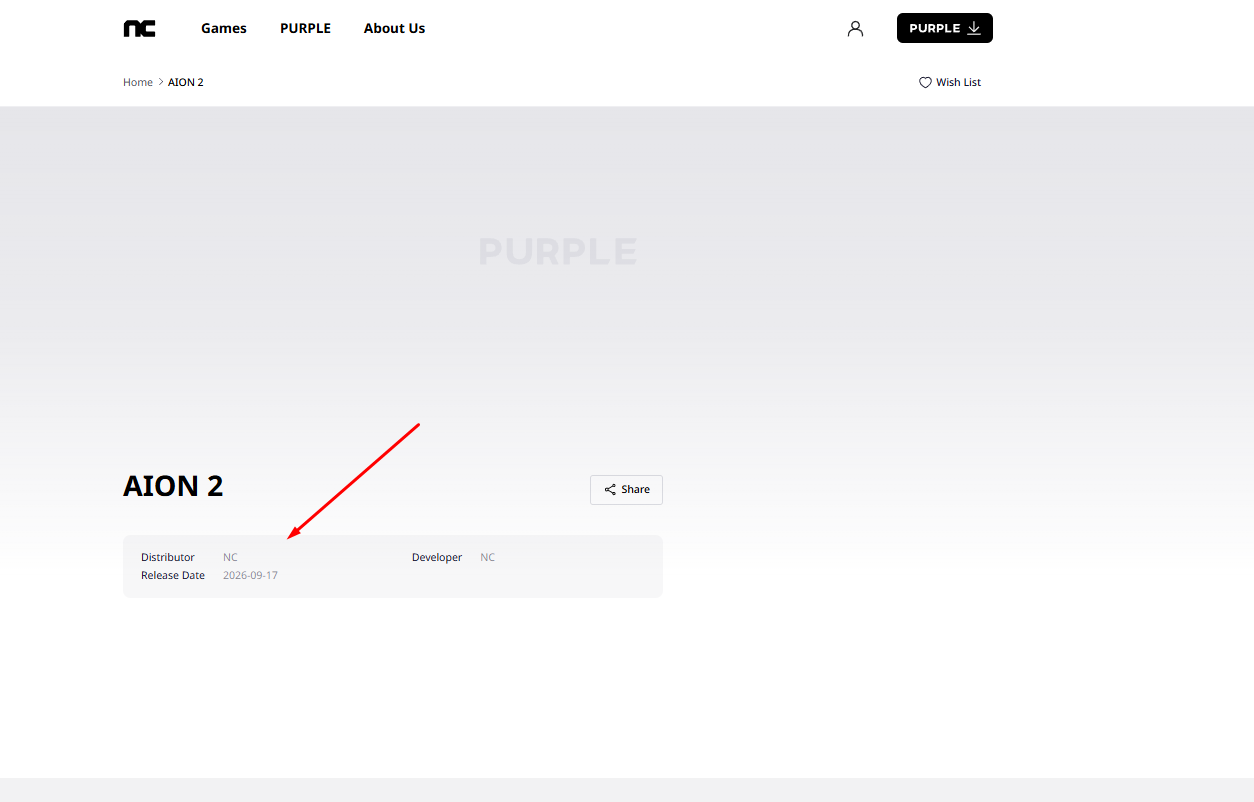Select the Distributor label
The height and width of the screenshot is (802, 1254).
pos(168,557)
